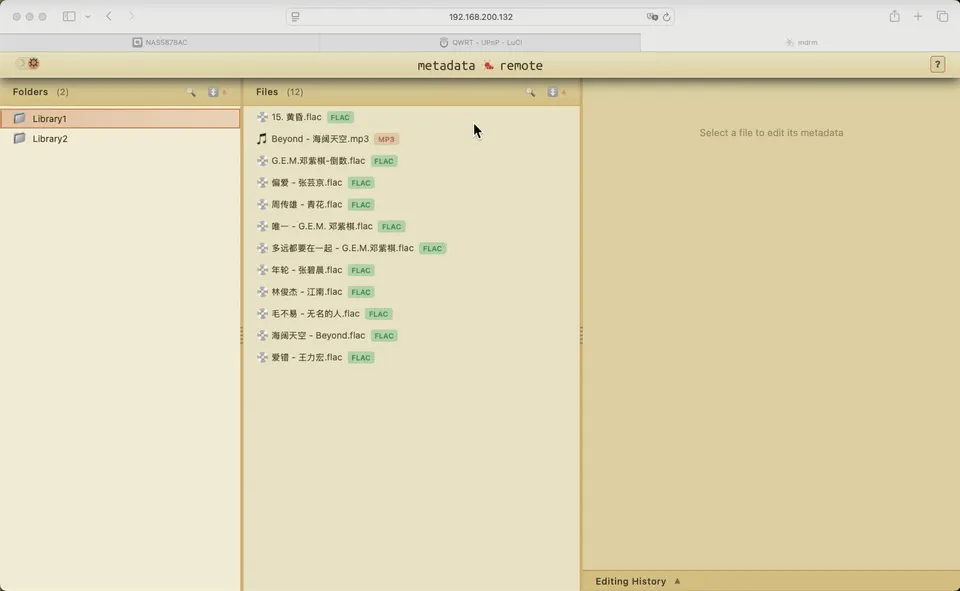Viewport: 960px width, 591px height.
Task: Click Safari's Share icon
Action: coord(894,17)
